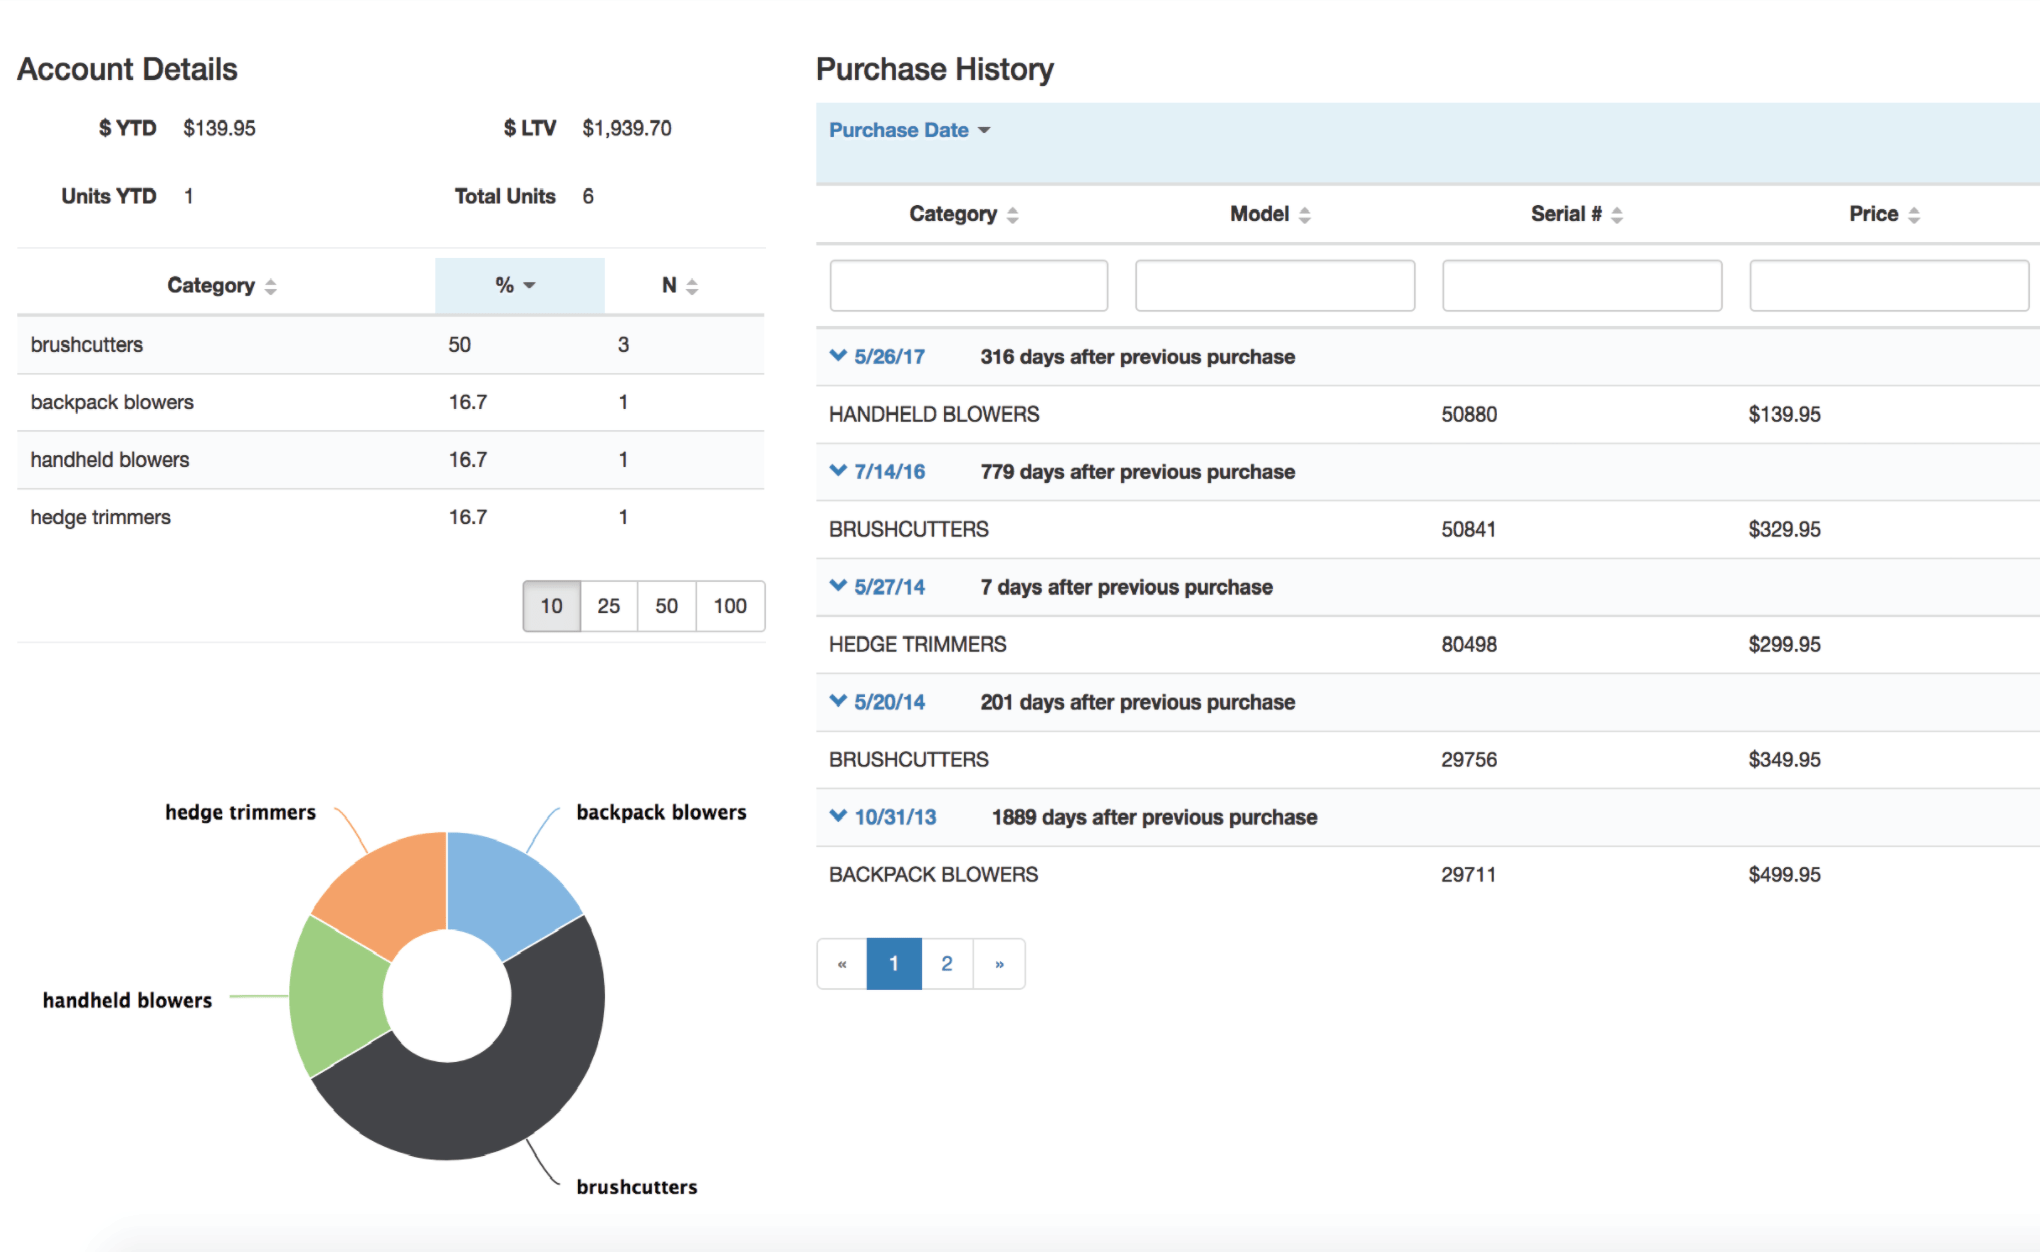This screenshot has height=1252, width=2040.
Task: Select page 1 of purchase history
Action: tap(893, 964)
